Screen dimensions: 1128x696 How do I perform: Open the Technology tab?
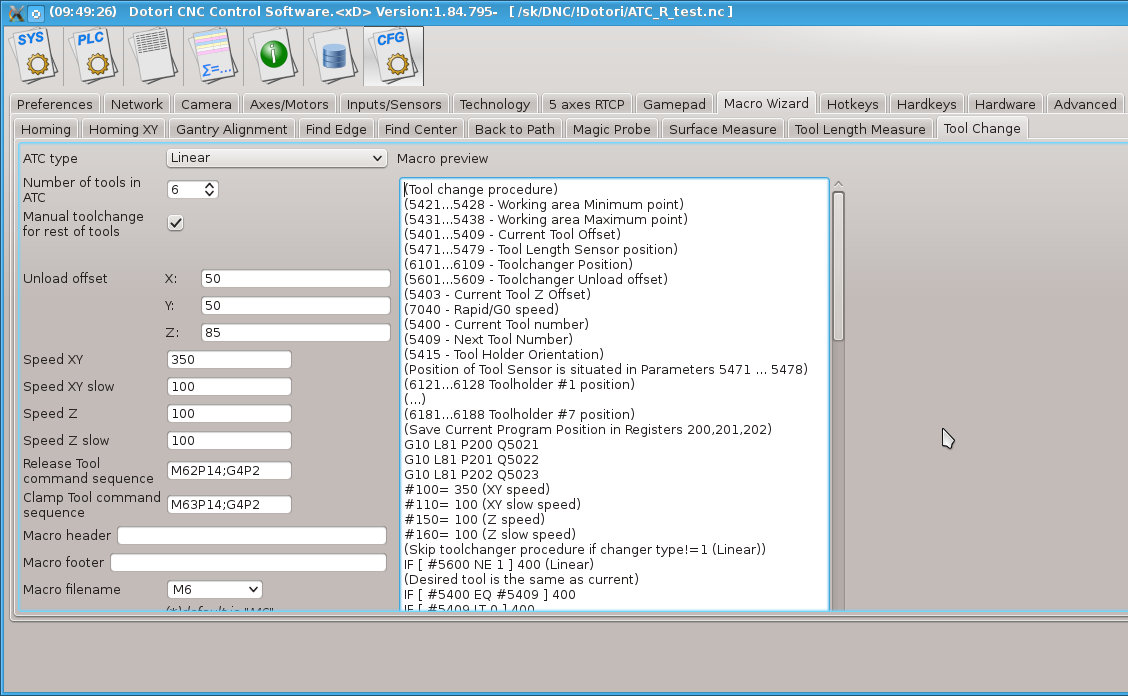[x=495, y=104]
